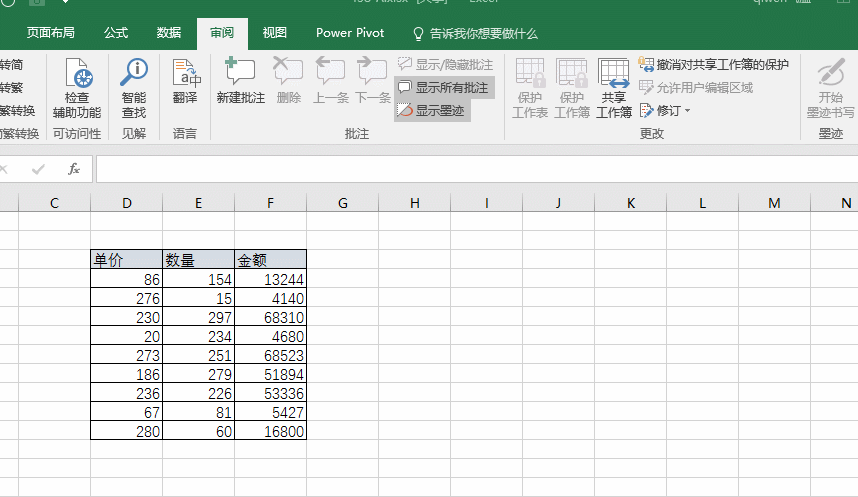Select column header H
The height and width of the screenshot is (497, 858).
click(x=415, y=203)
